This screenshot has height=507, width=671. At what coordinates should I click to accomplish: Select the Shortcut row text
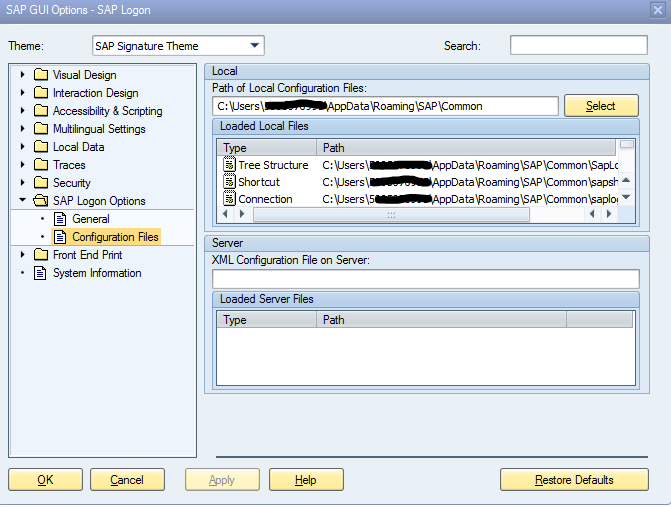(259, 182)
